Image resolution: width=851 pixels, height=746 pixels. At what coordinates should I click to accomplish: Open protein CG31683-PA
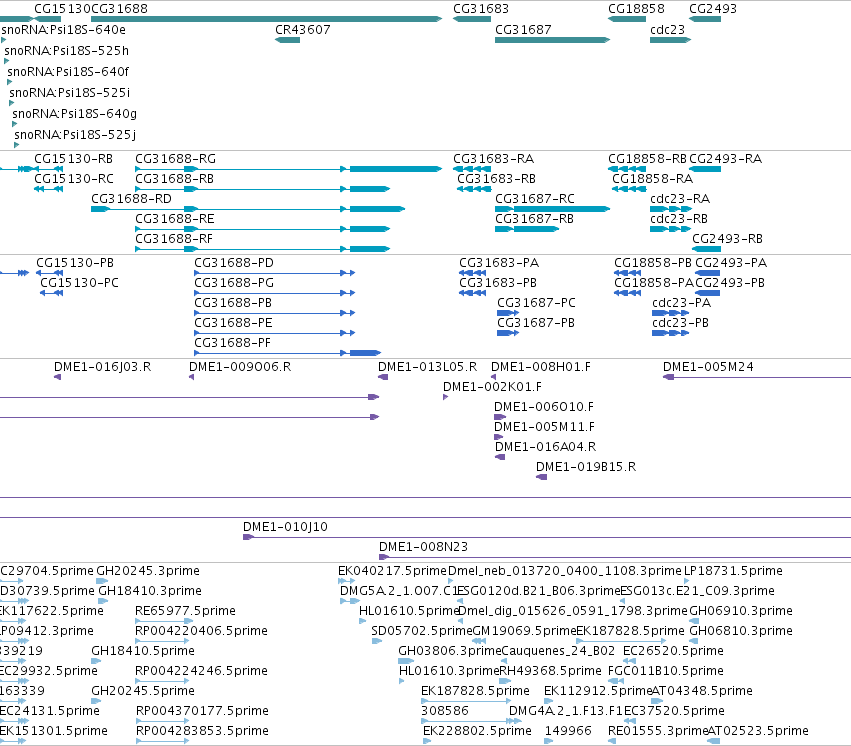pos(472,273)
